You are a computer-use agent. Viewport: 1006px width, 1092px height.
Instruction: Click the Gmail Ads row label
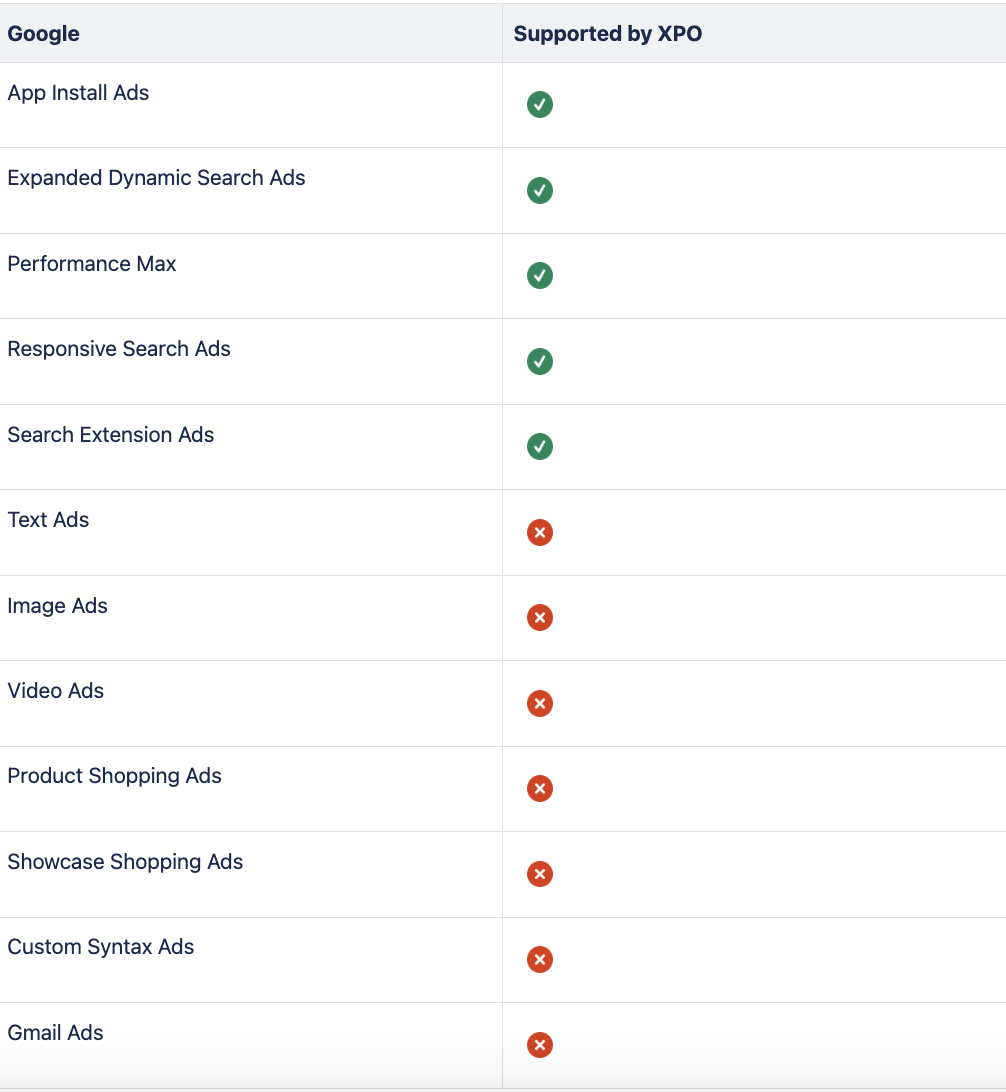pos(55,1033)
